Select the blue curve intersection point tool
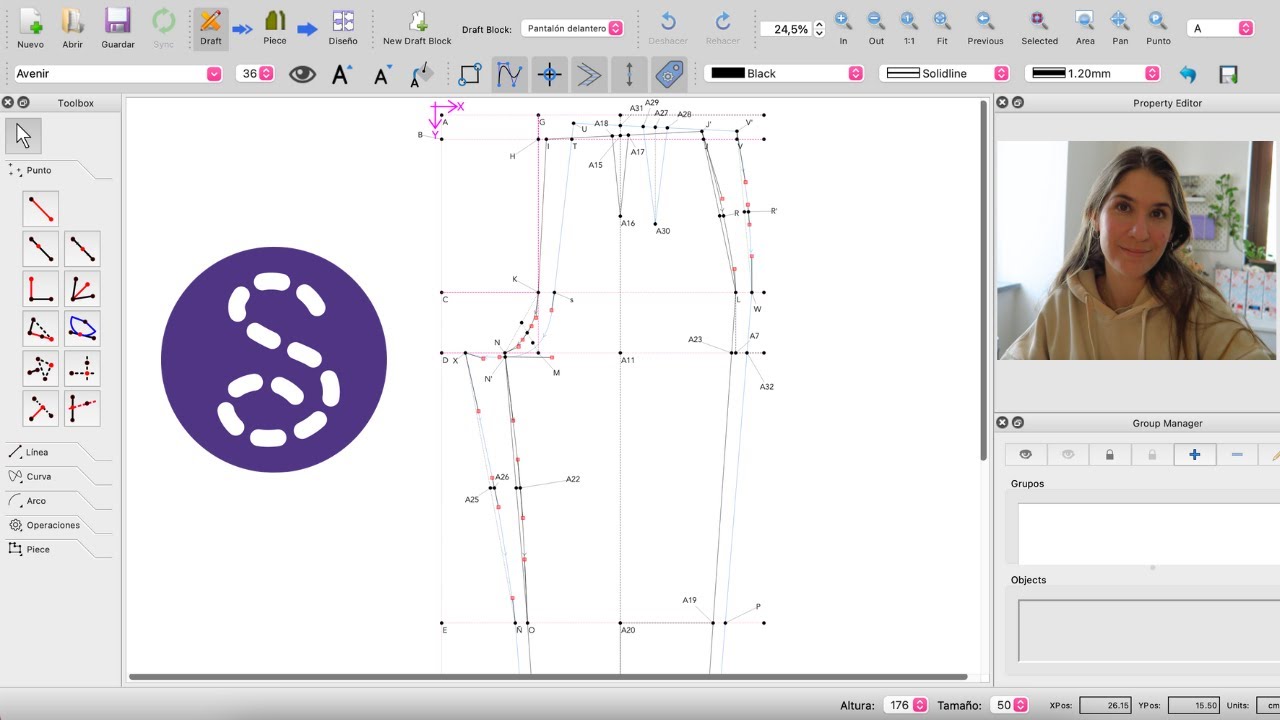 pyautogui.click(x=83, y=329)
